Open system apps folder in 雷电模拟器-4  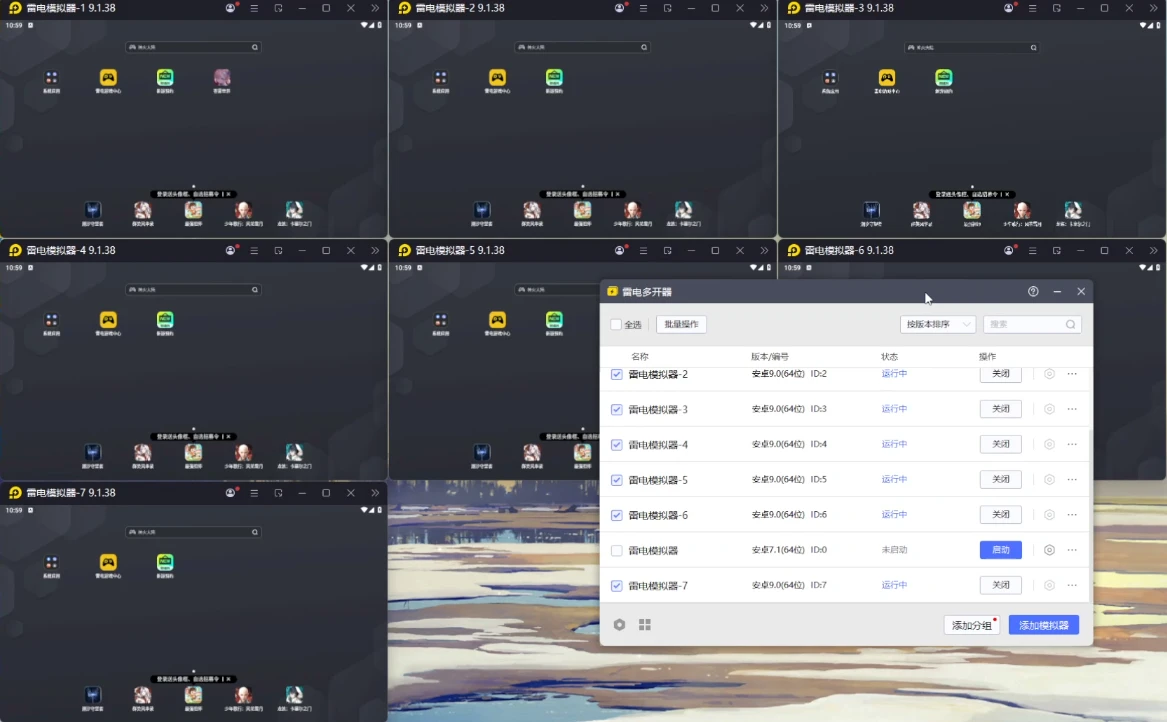pyautogui.click(x=51, y=321)
